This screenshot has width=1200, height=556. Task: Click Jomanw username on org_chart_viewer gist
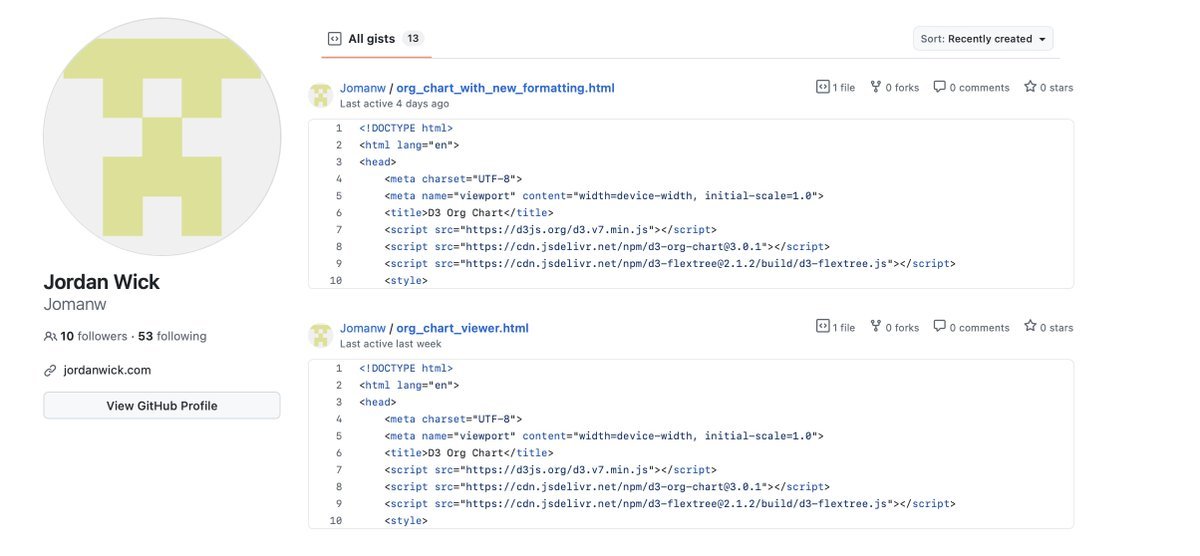point(363,328)
